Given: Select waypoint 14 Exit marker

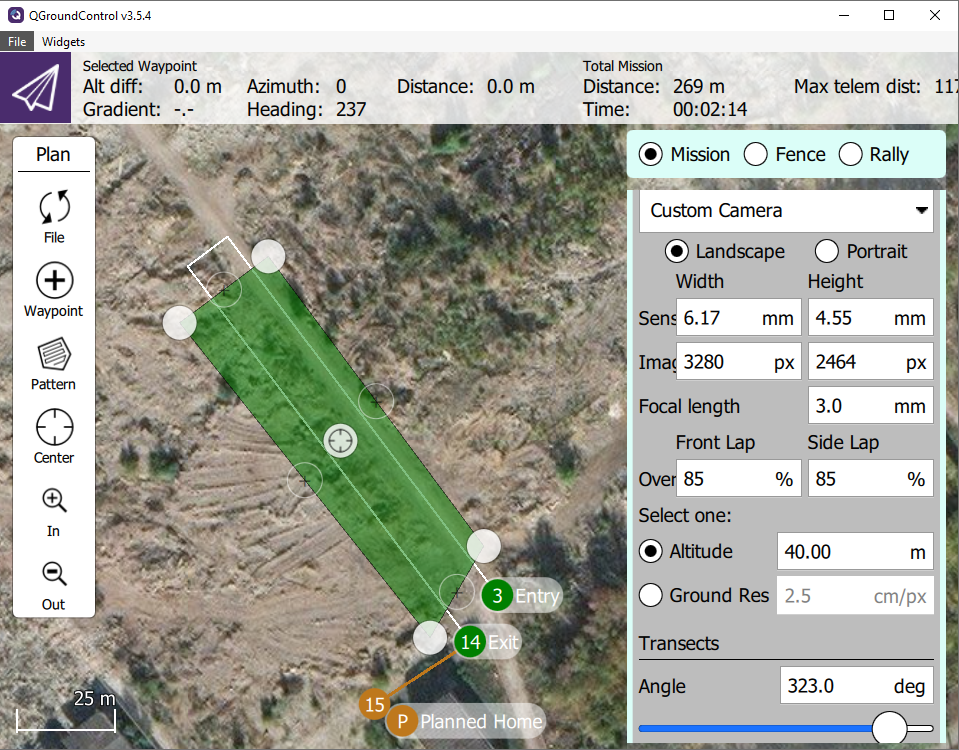Looking at the screenshot, I should point(470,642).
